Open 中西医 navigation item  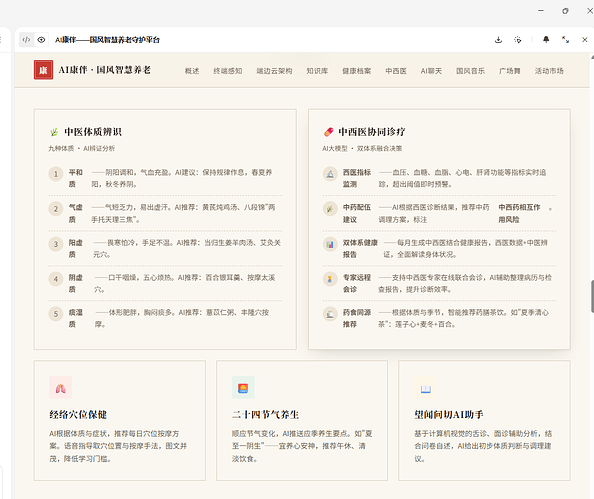point(396,71)
